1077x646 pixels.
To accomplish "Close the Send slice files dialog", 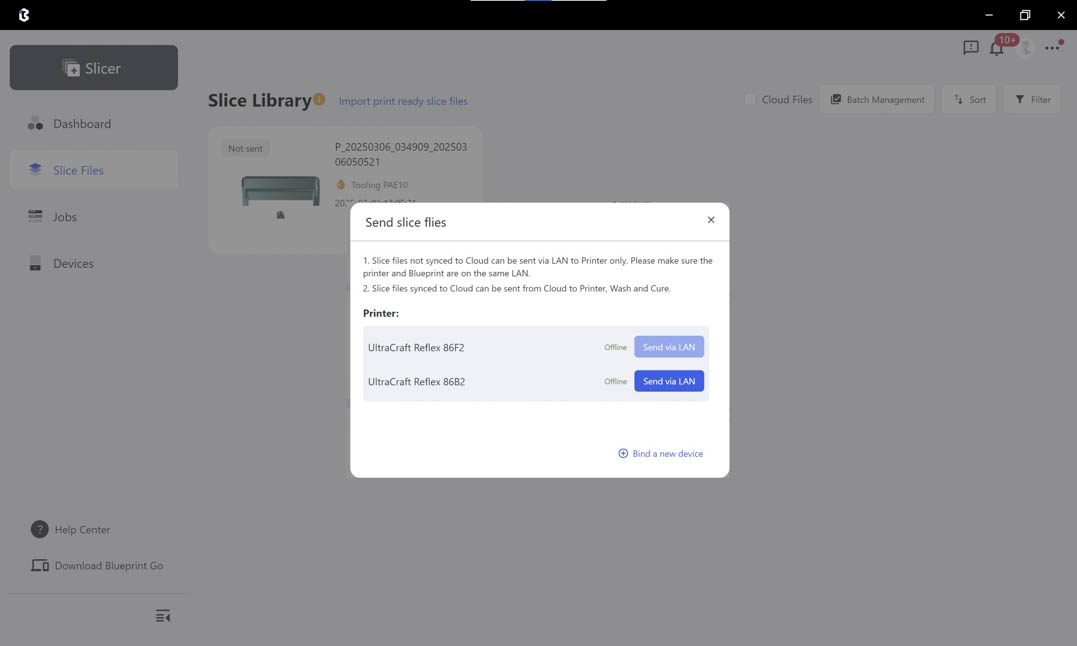I will pos(711,220).
